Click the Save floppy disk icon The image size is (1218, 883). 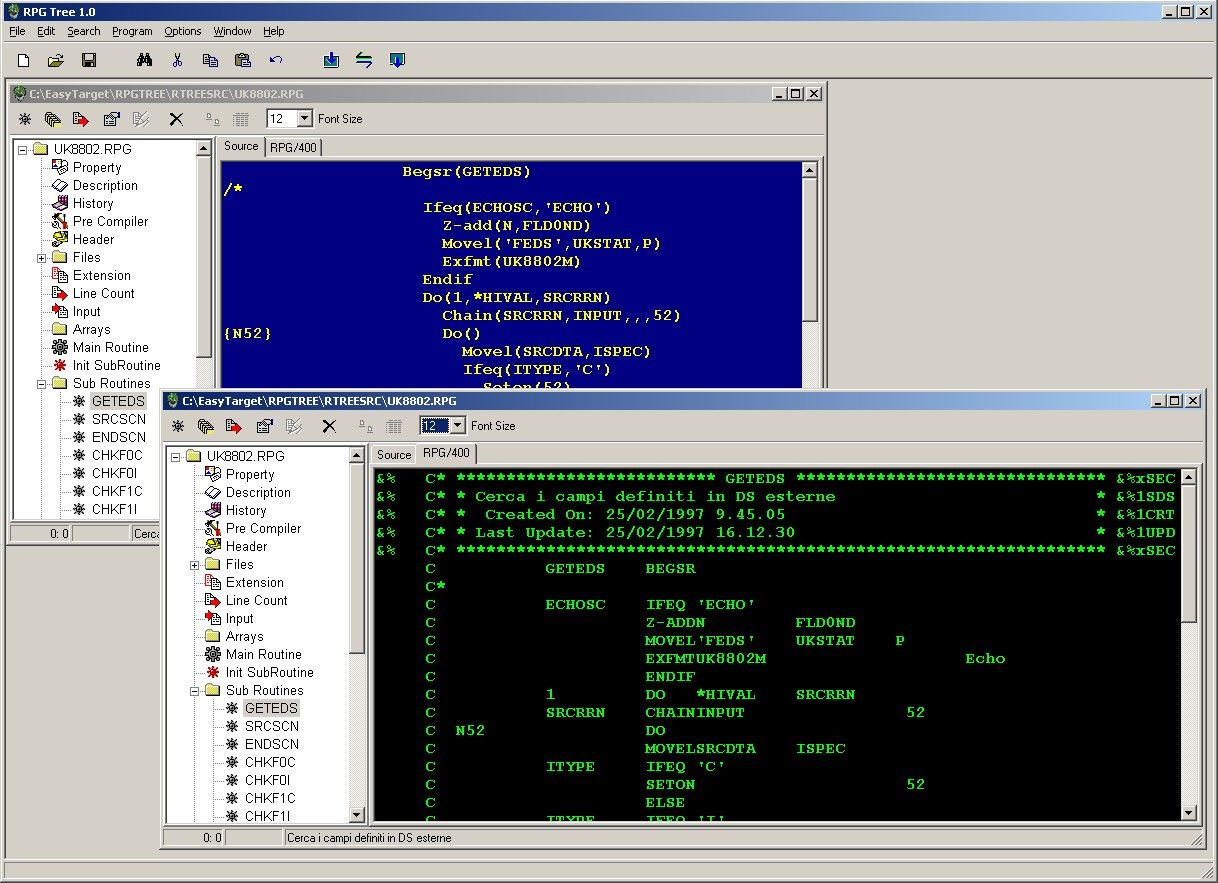[x=89, y=60]
